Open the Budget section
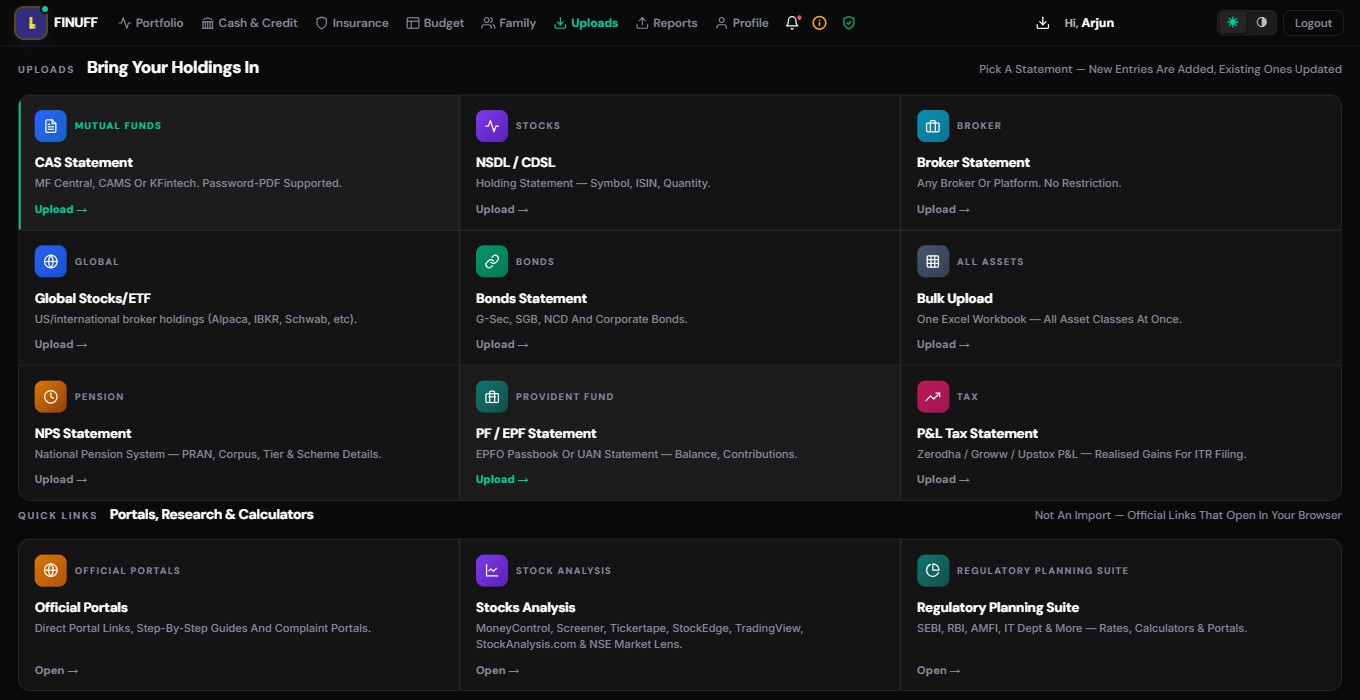This screenshot has height=700, width=1360. click(x=435, y=23)
